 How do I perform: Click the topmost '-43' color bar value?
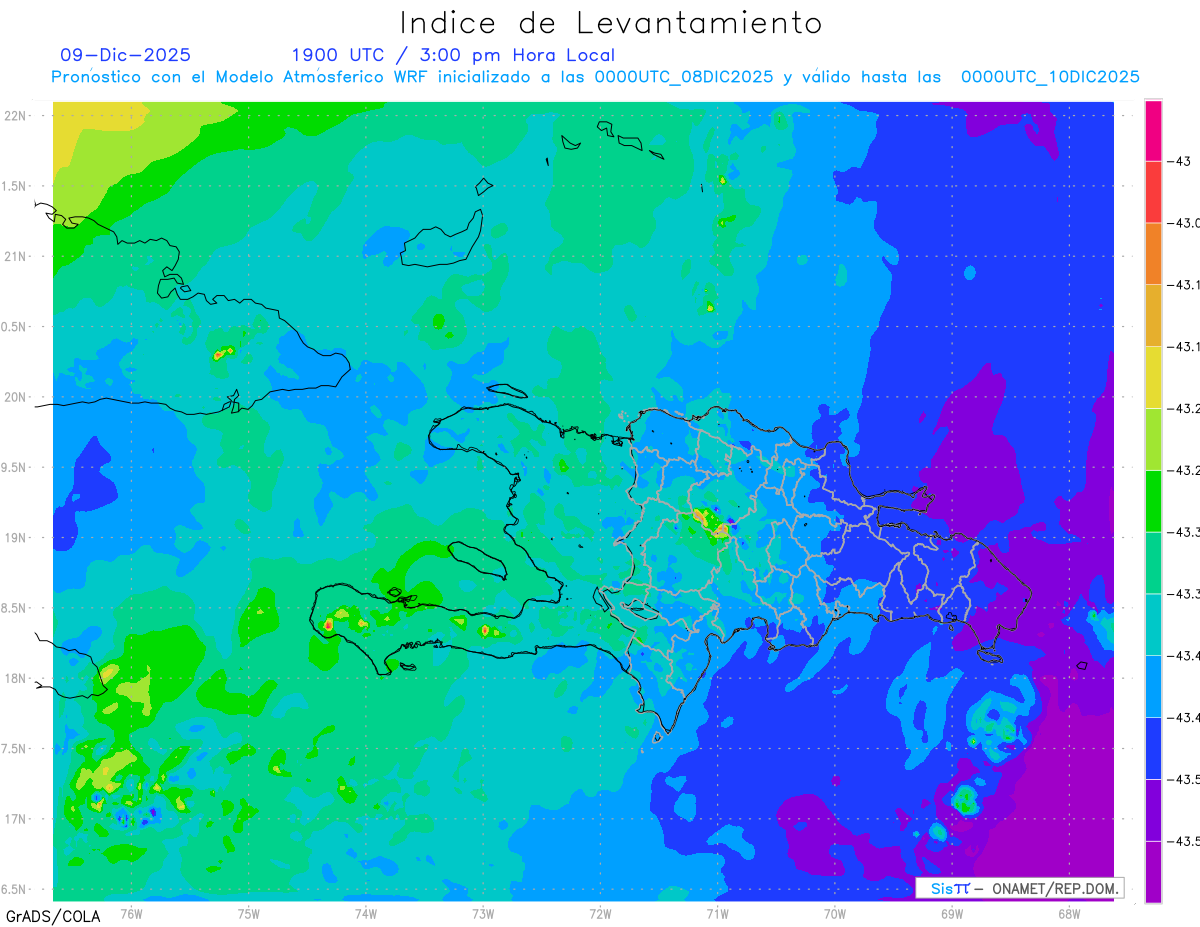(x=1179, y=161)
